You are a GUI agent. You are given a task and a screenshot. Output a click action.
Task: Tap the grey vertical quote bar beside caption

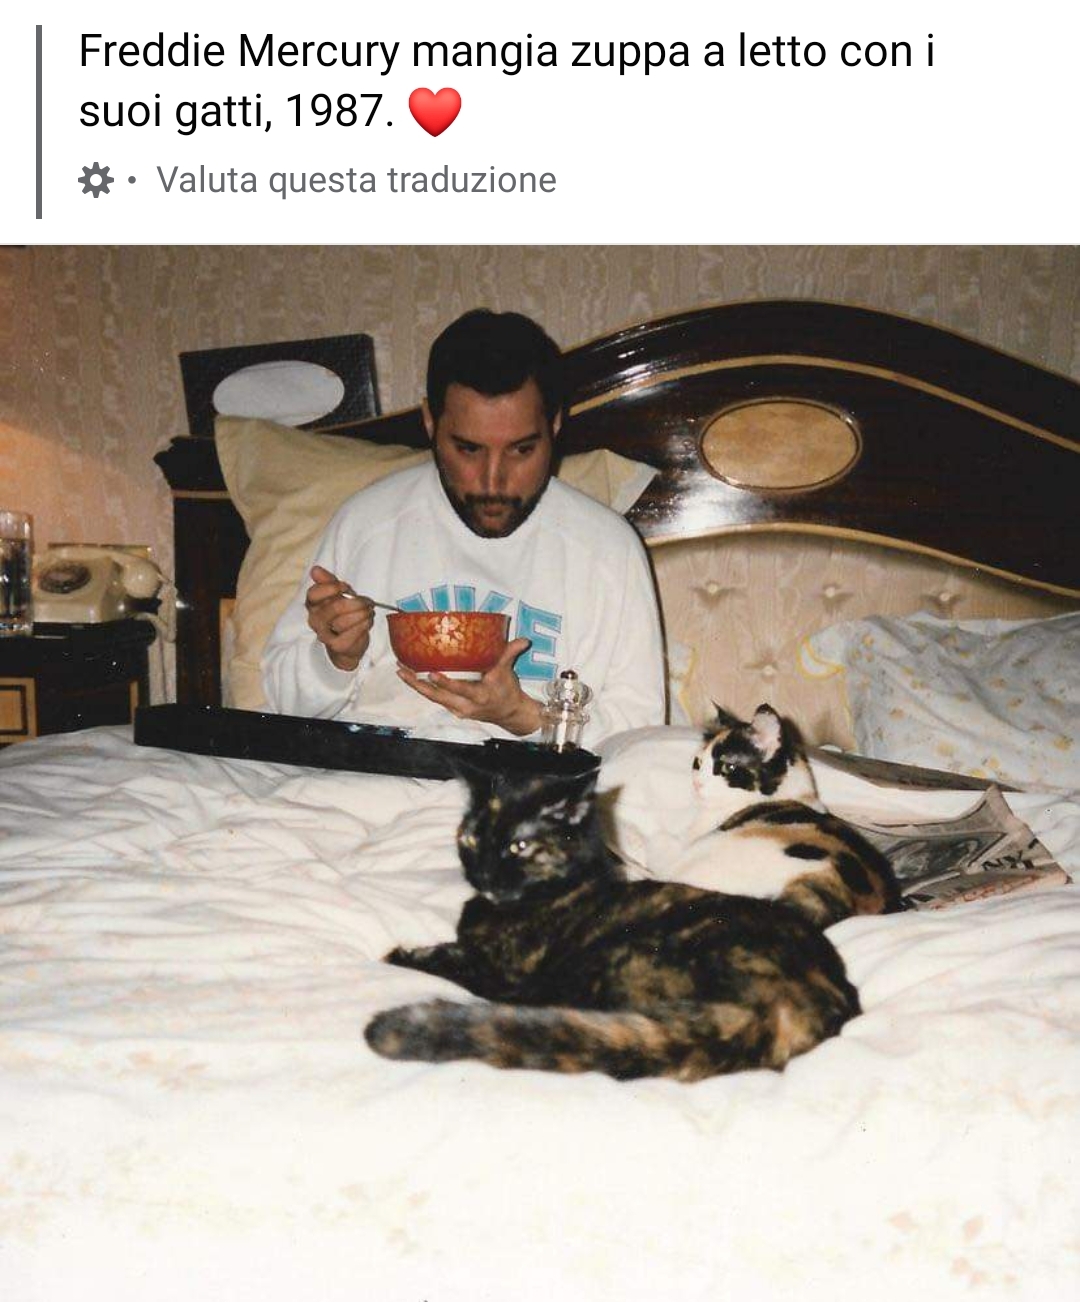pyautogui.click(x=39, y=122)
